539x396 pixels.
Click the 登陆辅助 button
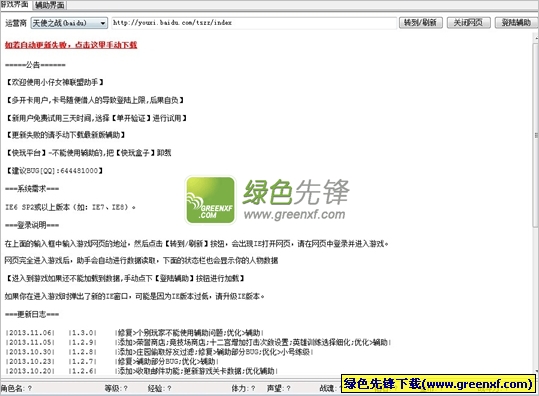[x=516, y=23]
